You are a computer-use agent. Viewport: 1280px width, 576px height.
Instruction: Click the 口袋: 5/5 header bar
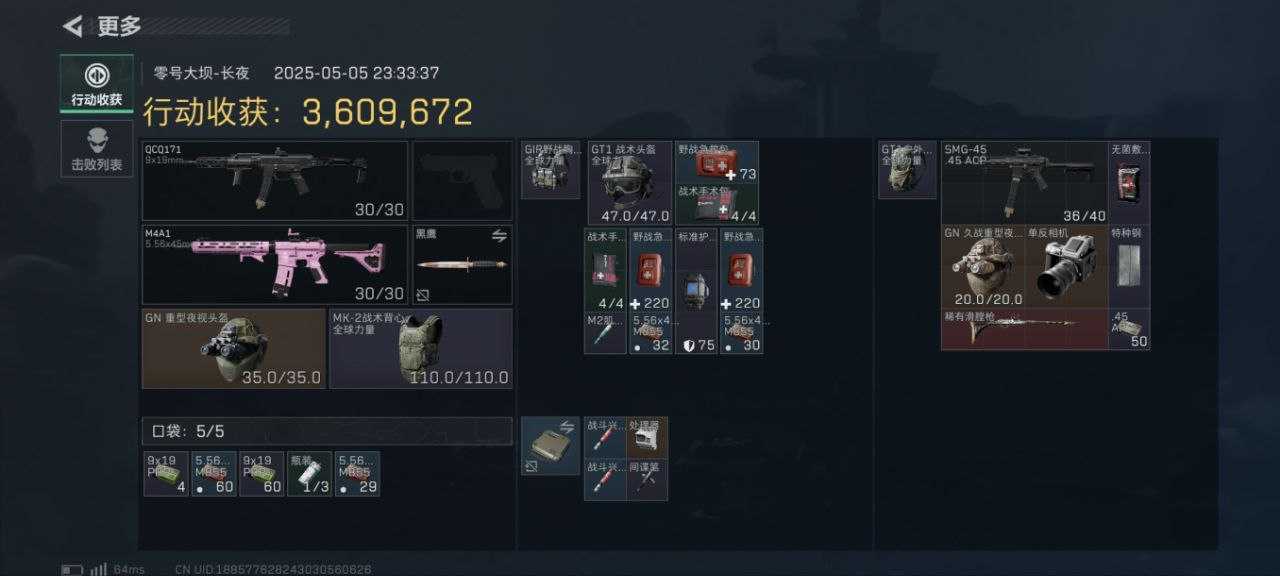[327, 431]
